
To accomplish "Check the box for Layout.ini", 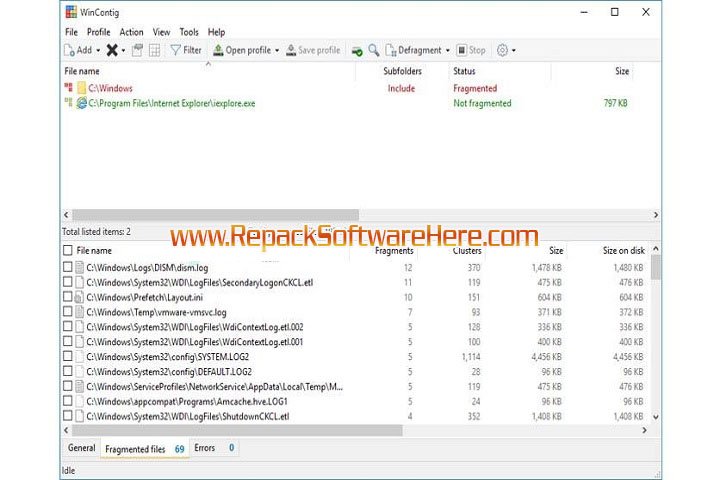I will pos(68,297).
